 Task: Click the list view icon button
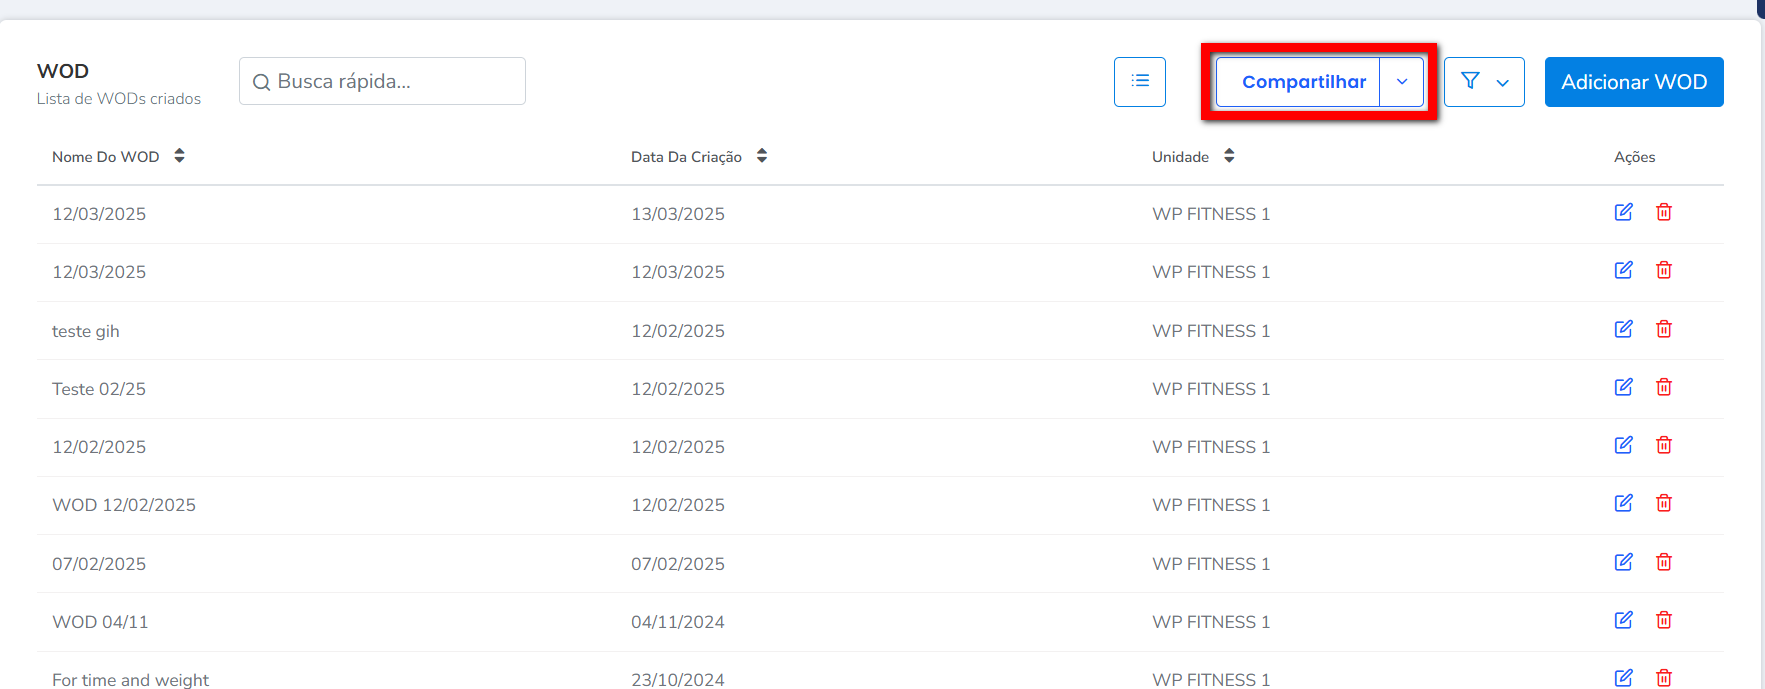(x=1139, y=82)
